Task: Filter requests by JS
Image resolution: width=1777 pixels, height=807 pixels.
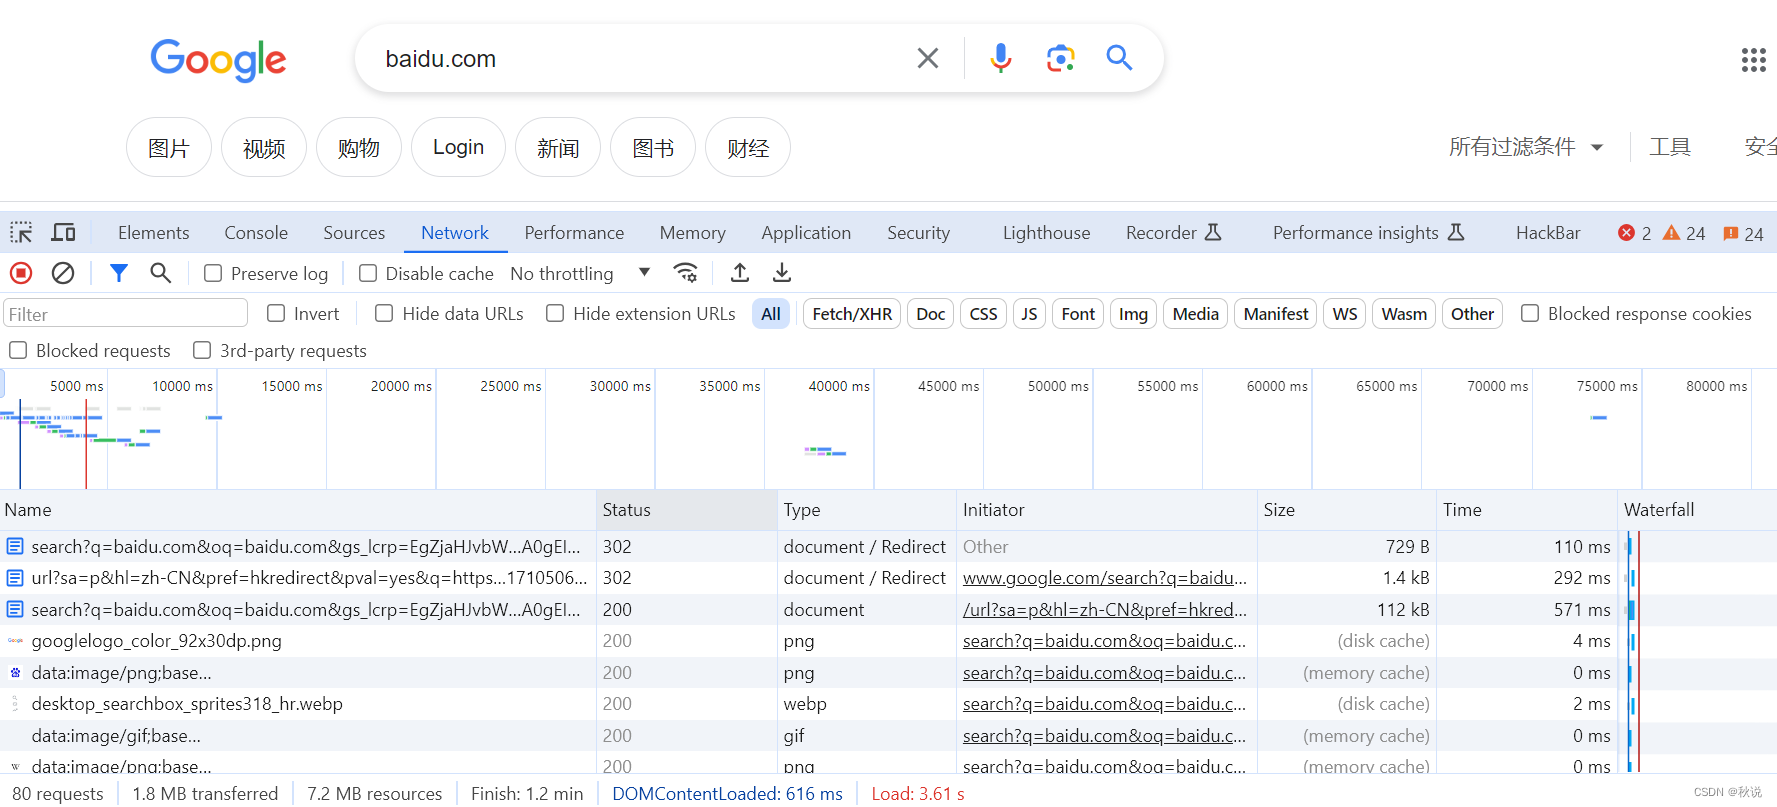Action: point(1029,314)
